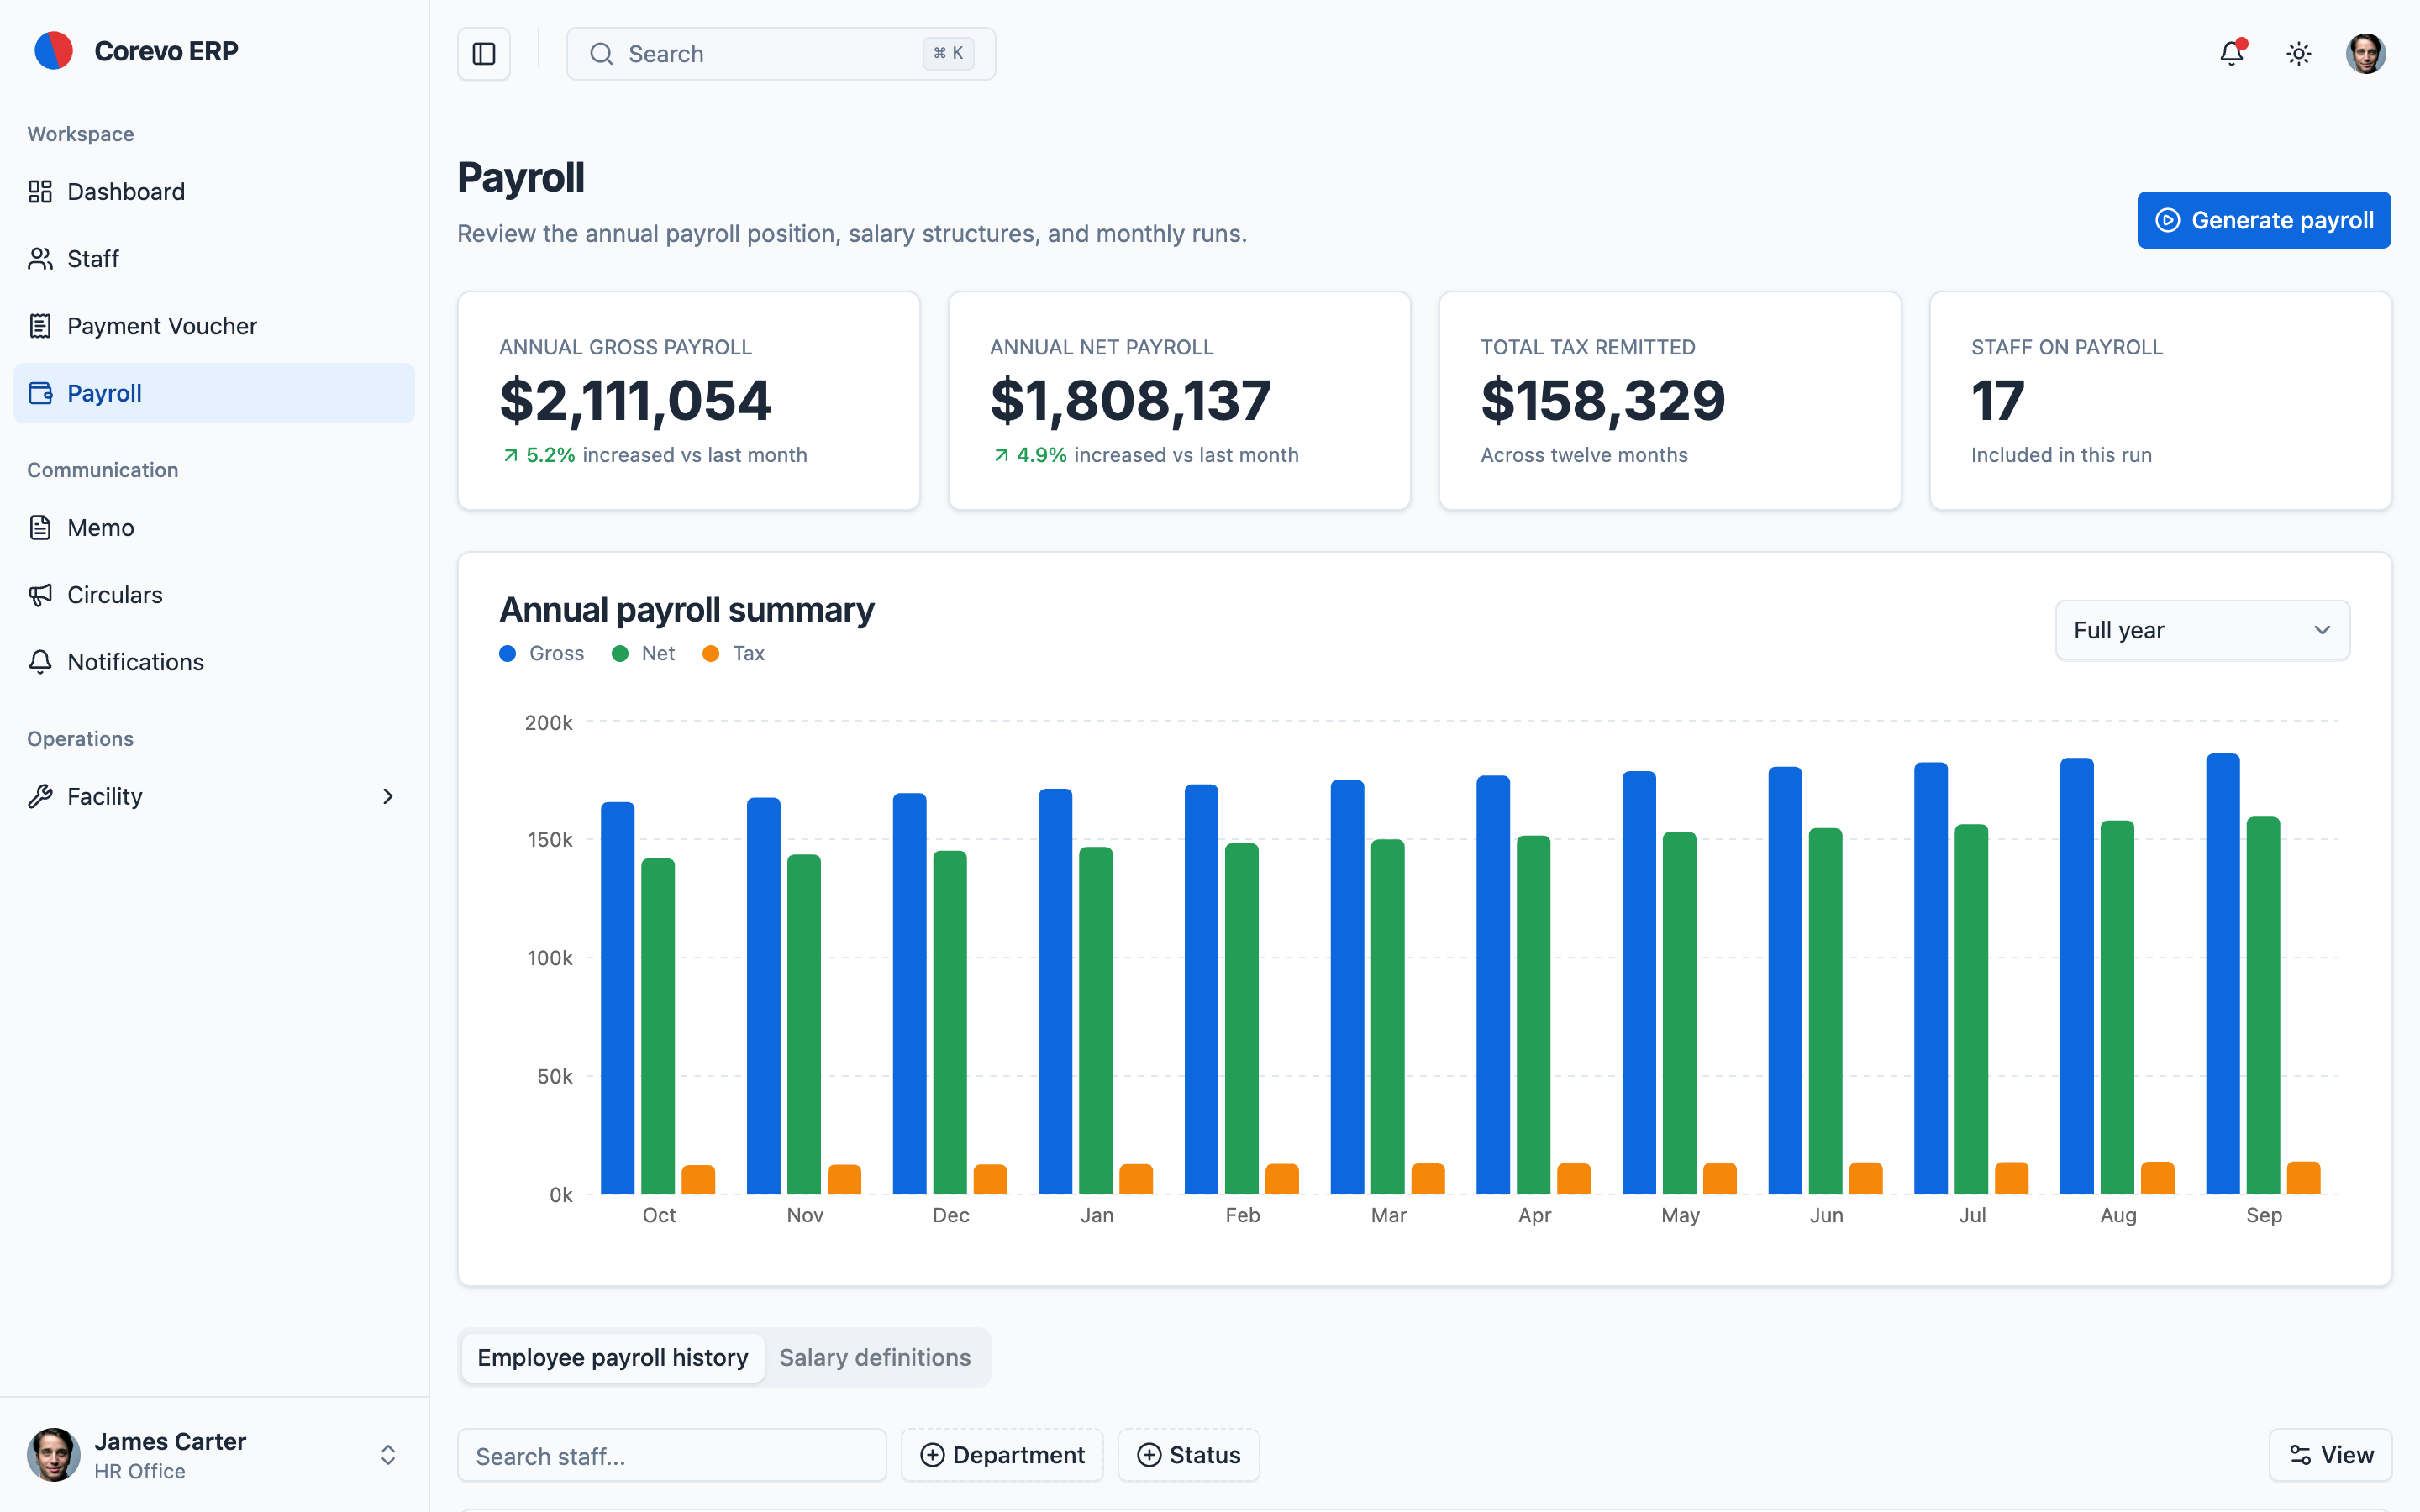Click the Circulars megaphone icon
This screenshot has height=1512, width=2420.
pos(40,595)
